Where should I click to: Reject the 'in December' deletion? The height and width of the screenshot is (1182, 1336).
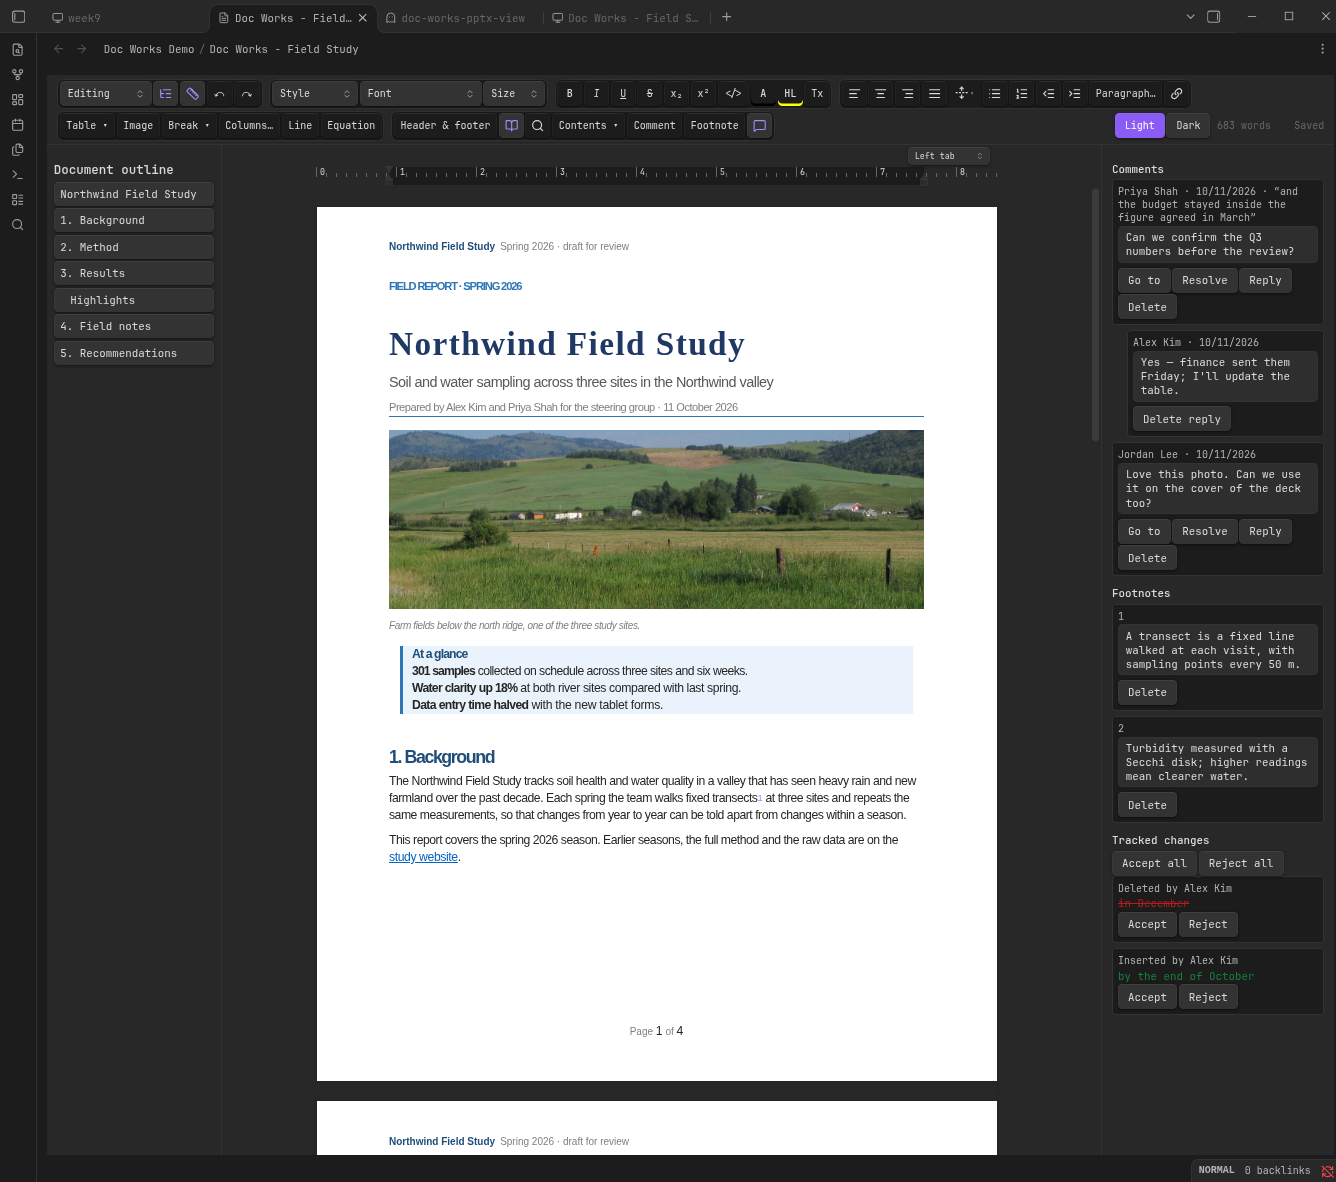click(x=1208, y=925)
